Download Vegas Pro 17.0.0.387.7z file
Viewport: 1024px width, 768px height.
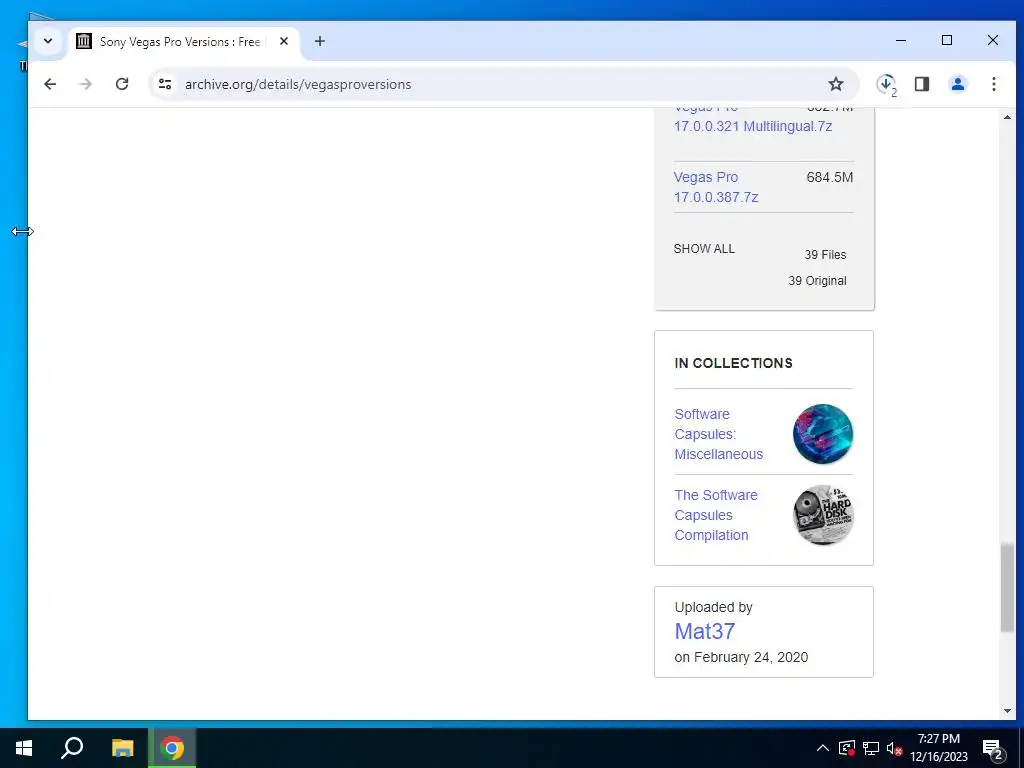coord(716,187)
